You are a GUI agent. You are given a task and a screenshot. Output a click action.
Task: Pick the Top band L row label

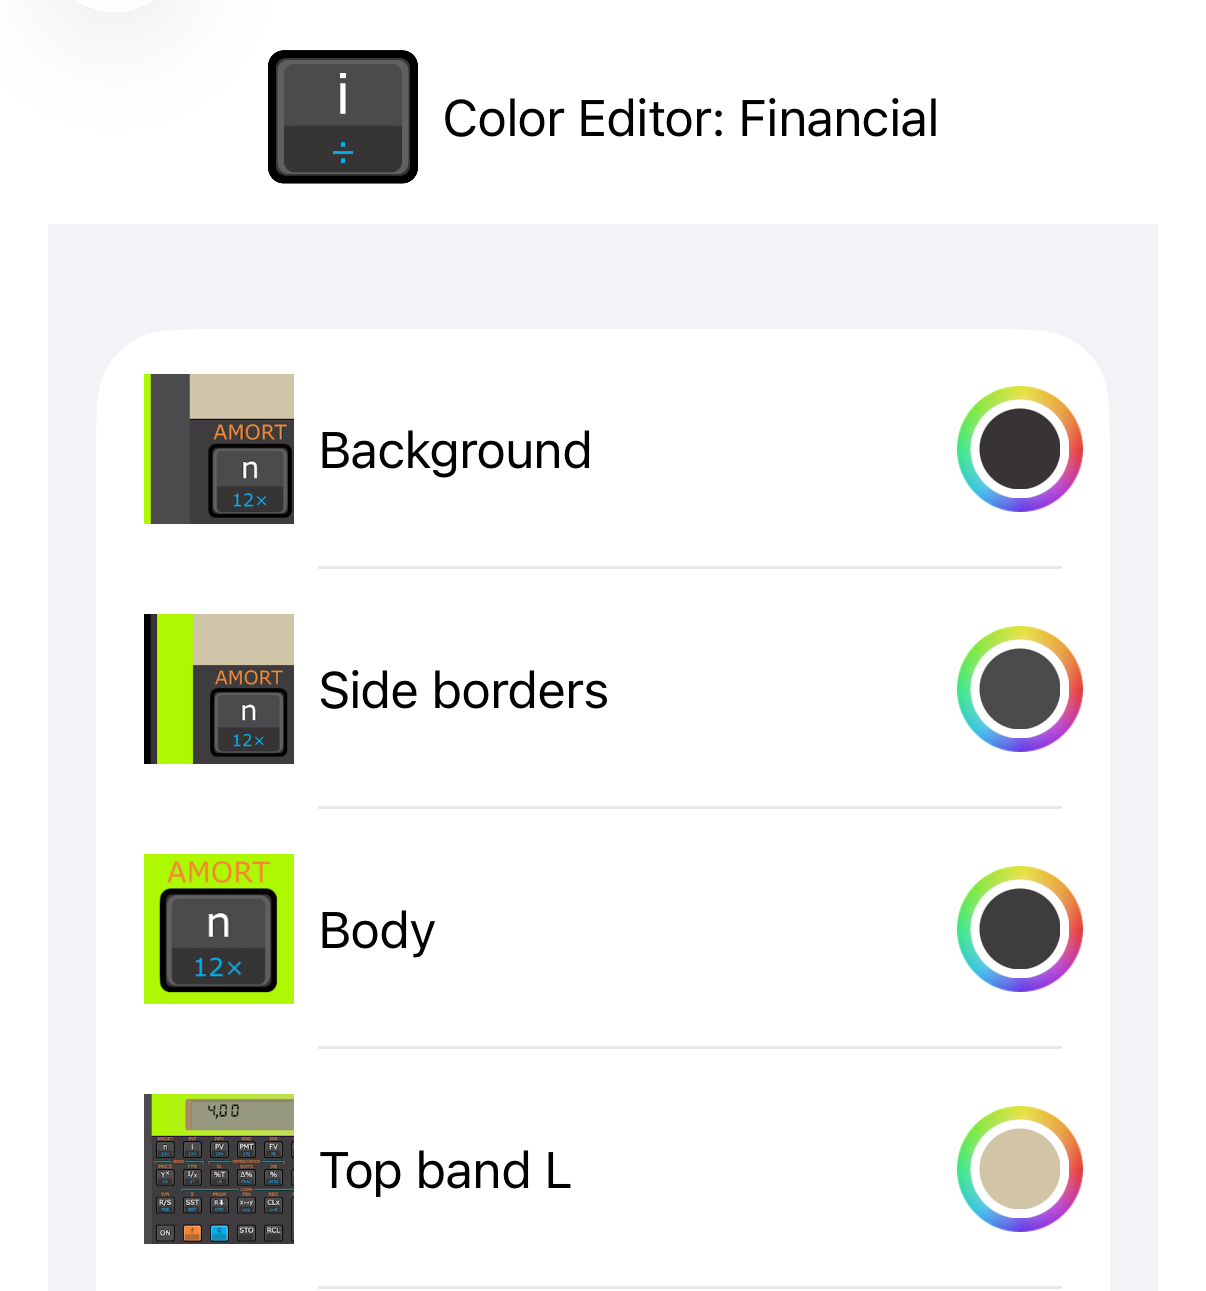445,1171
